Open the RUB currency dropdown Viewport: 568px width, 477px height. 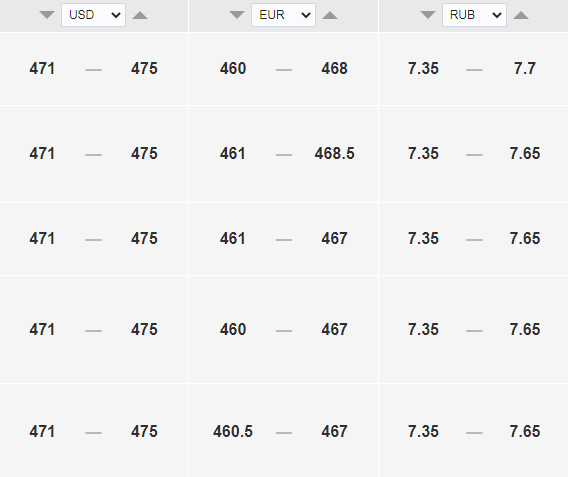point(474,15)
